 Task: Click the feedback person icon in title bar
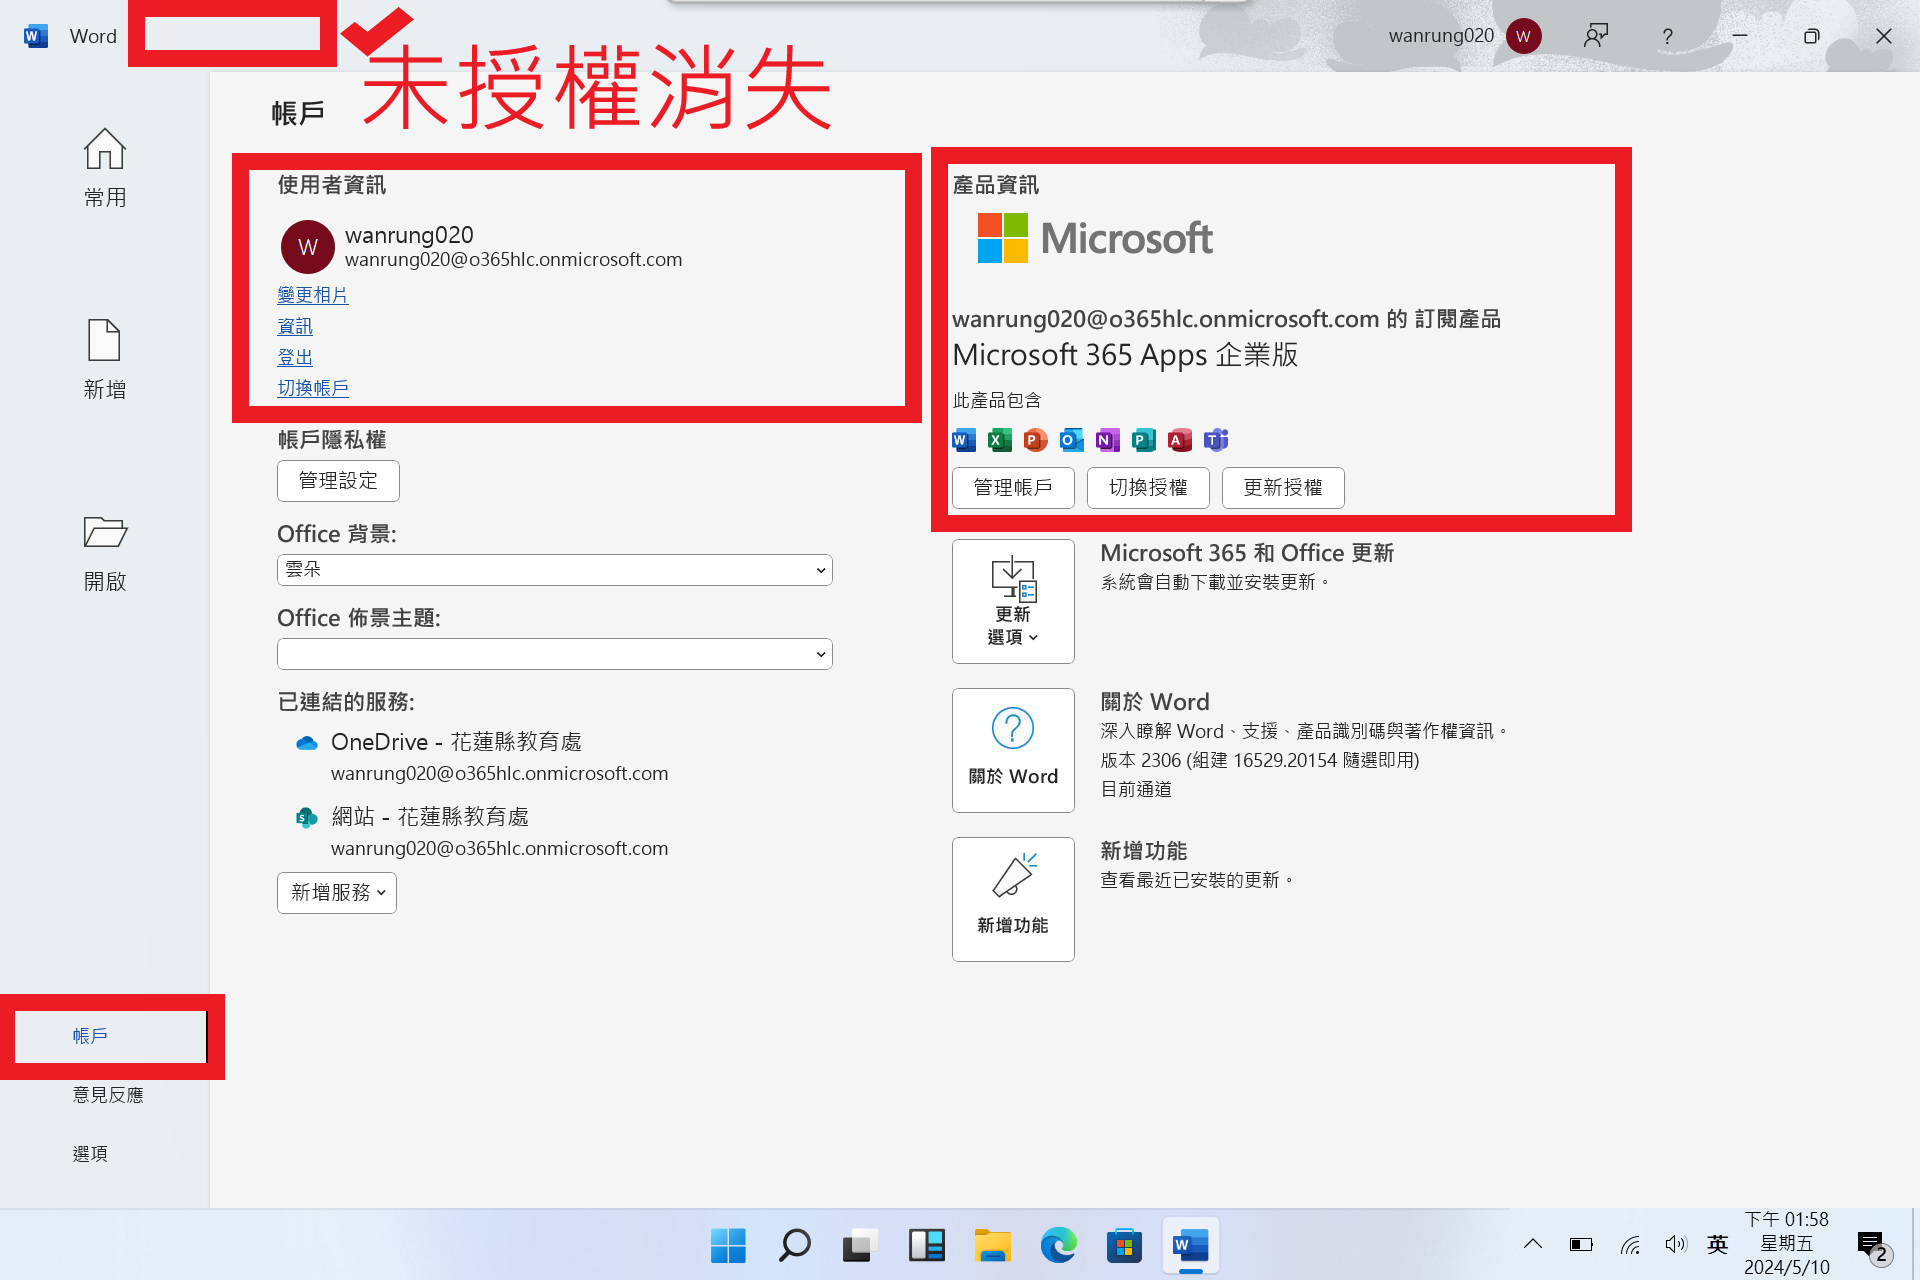pyautogui.click(x=1596, y=36)
